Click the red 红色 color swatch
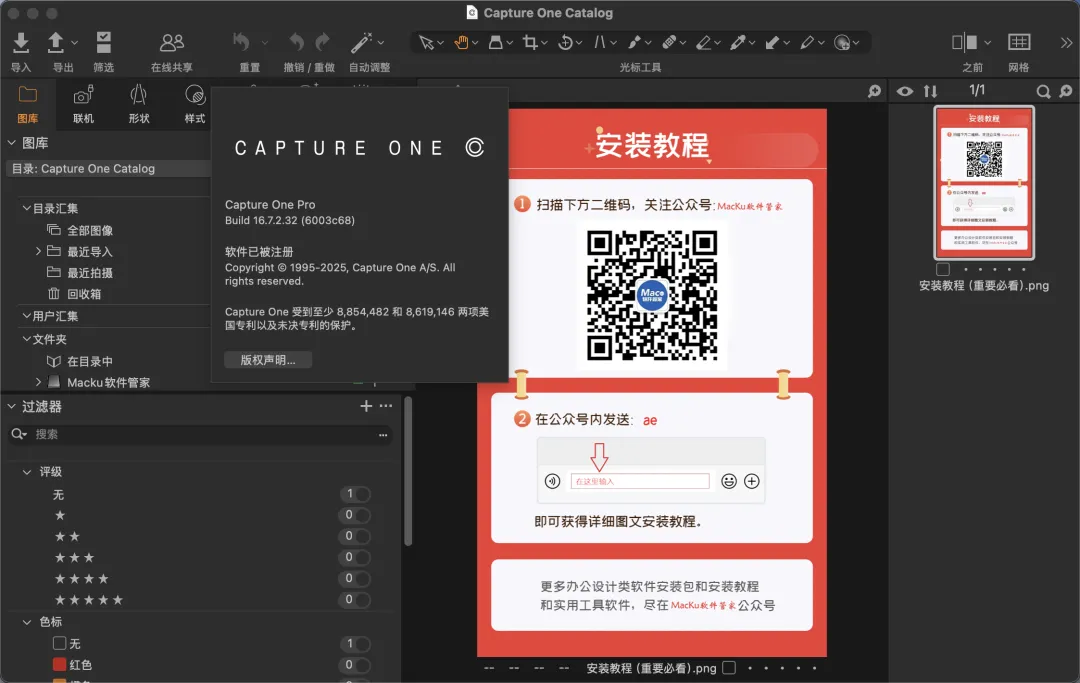Screen dimensions: 1080x683 click(x=59, y=665)
